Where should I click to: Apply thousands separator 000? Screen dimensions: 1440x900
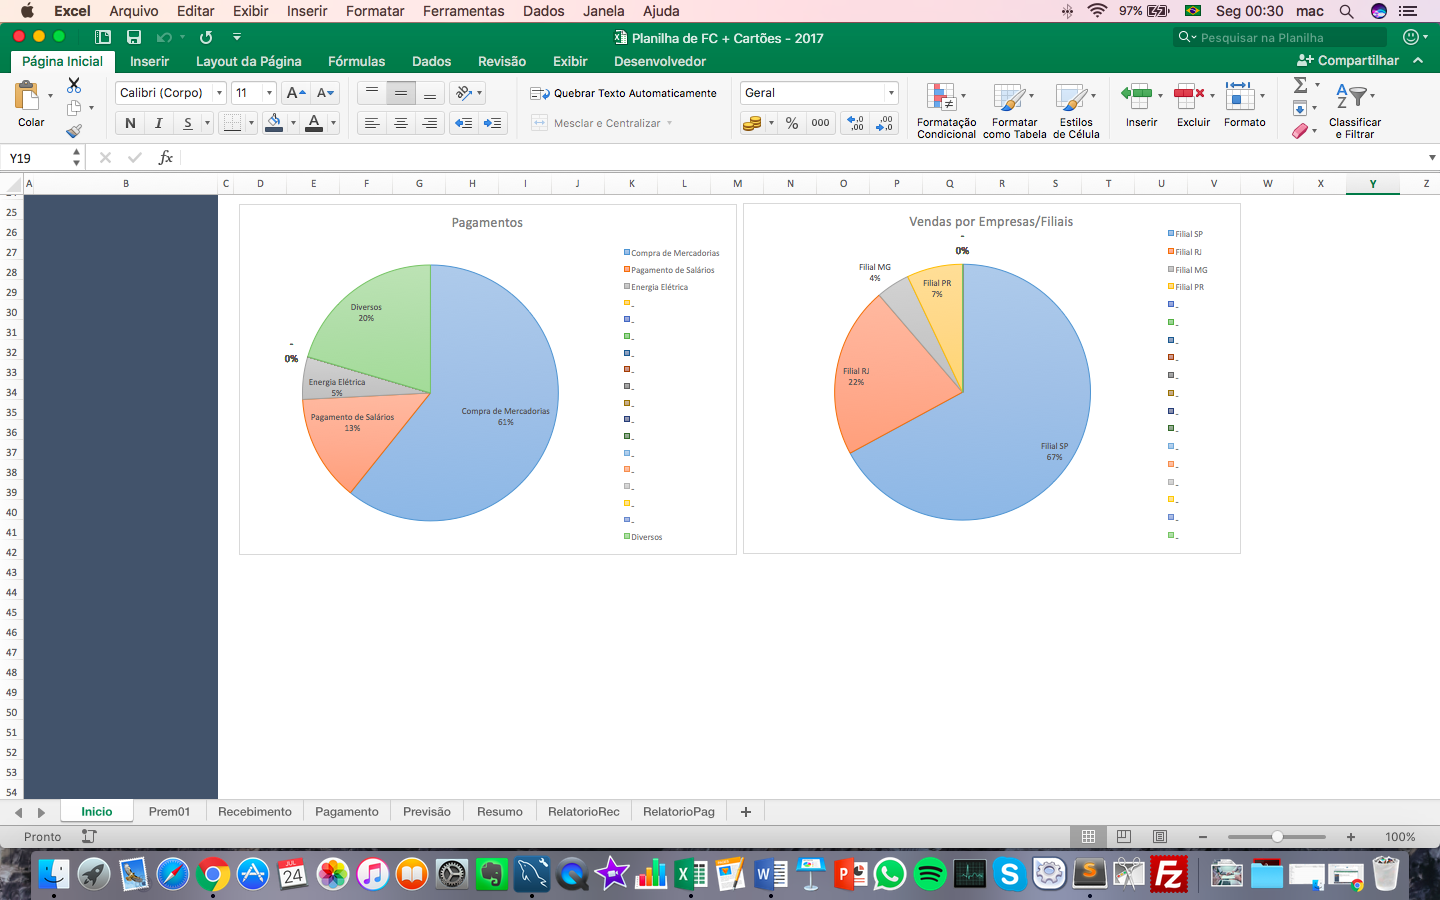pos(820,123)
